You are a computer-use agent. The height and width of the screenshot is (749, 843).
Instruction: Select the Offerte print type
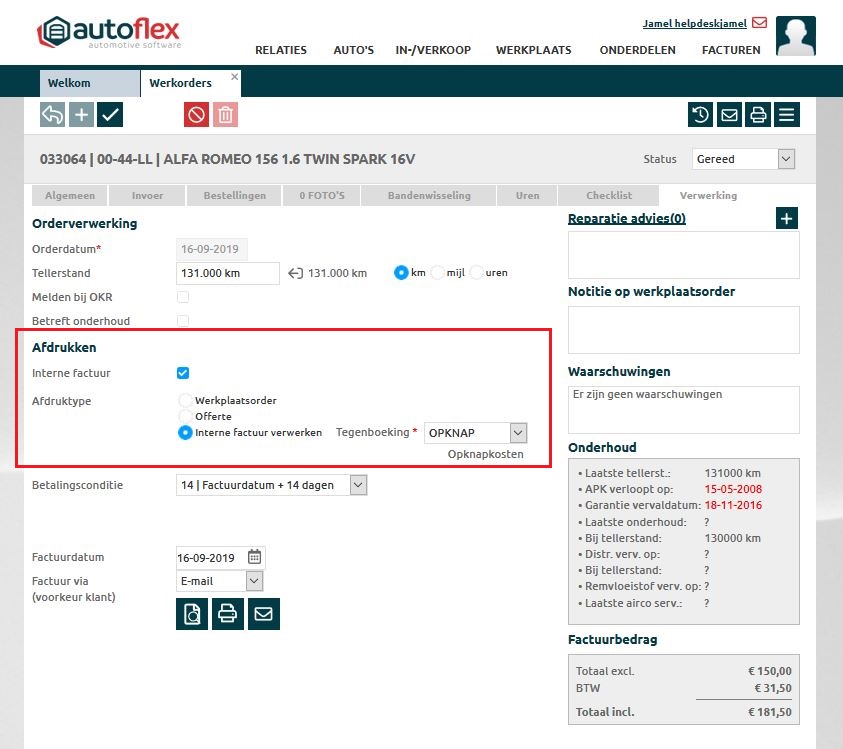(185, 416)
